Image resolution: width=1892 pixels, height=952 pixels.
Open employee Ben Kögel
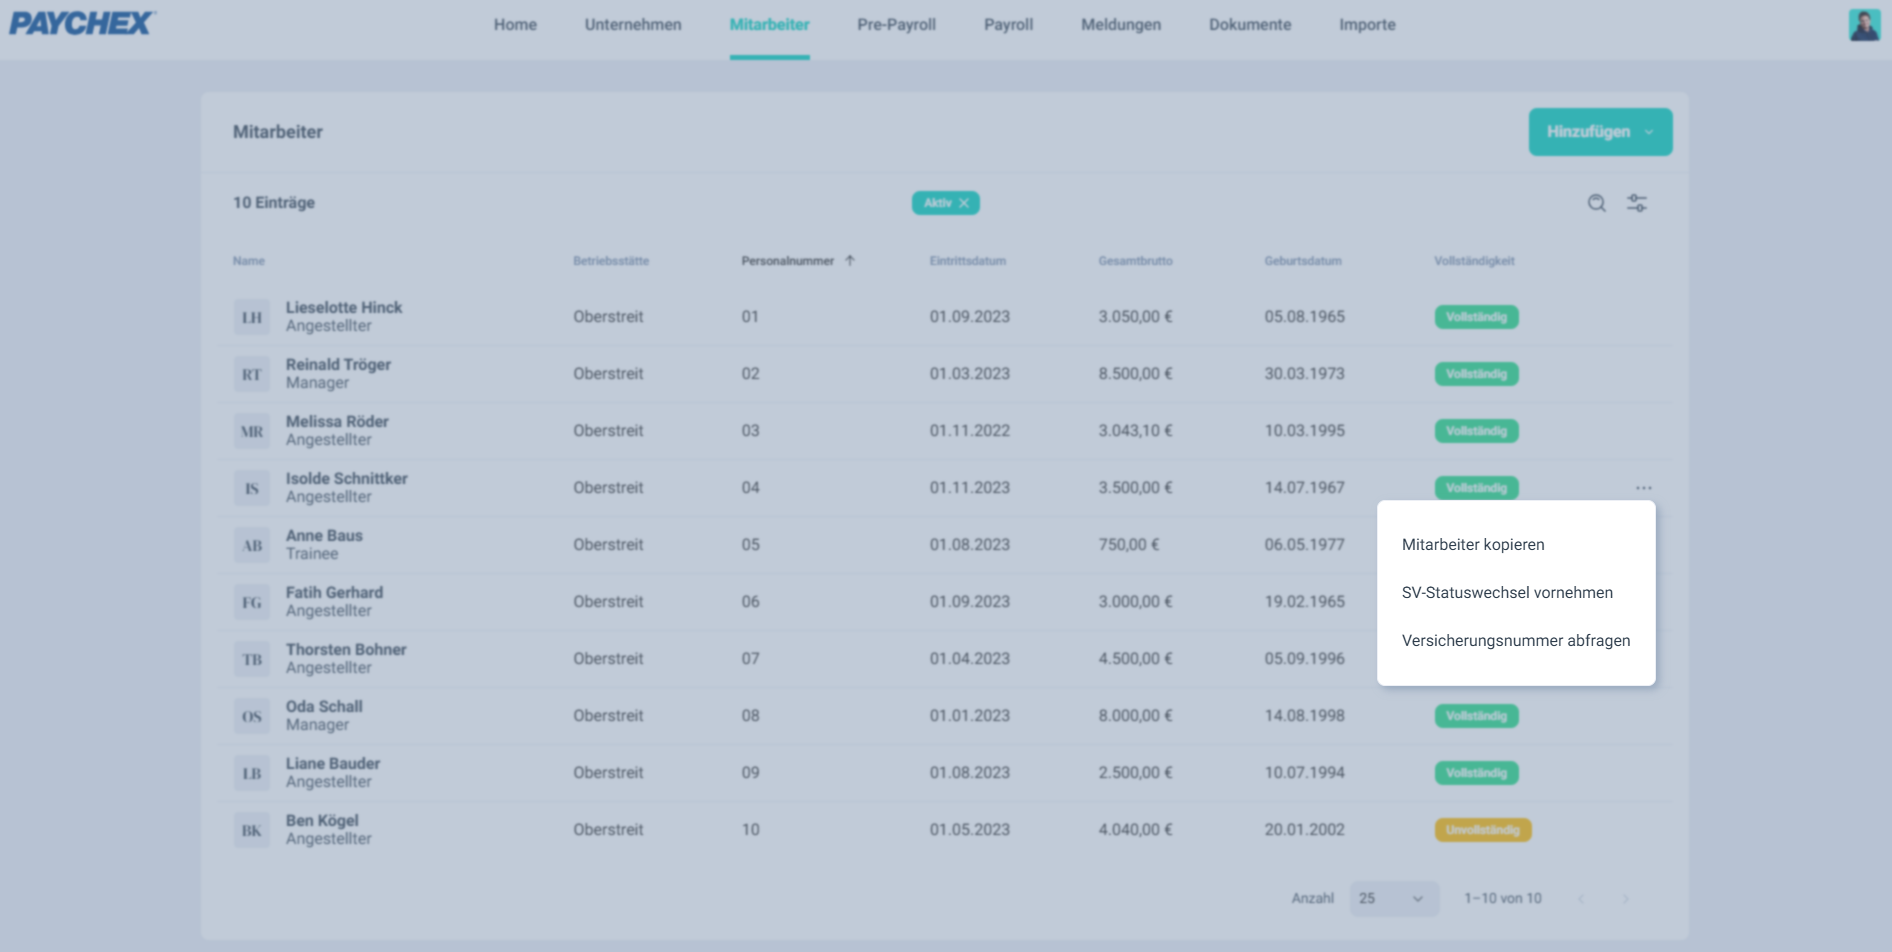tap(322, 821)
